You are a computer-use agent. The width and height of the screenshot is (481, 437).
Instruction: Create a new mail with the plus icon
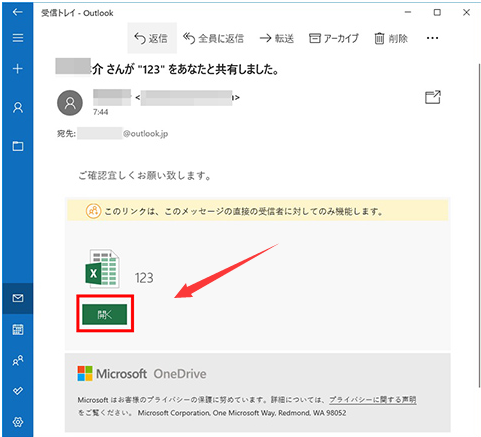click(x=18, y=69)
